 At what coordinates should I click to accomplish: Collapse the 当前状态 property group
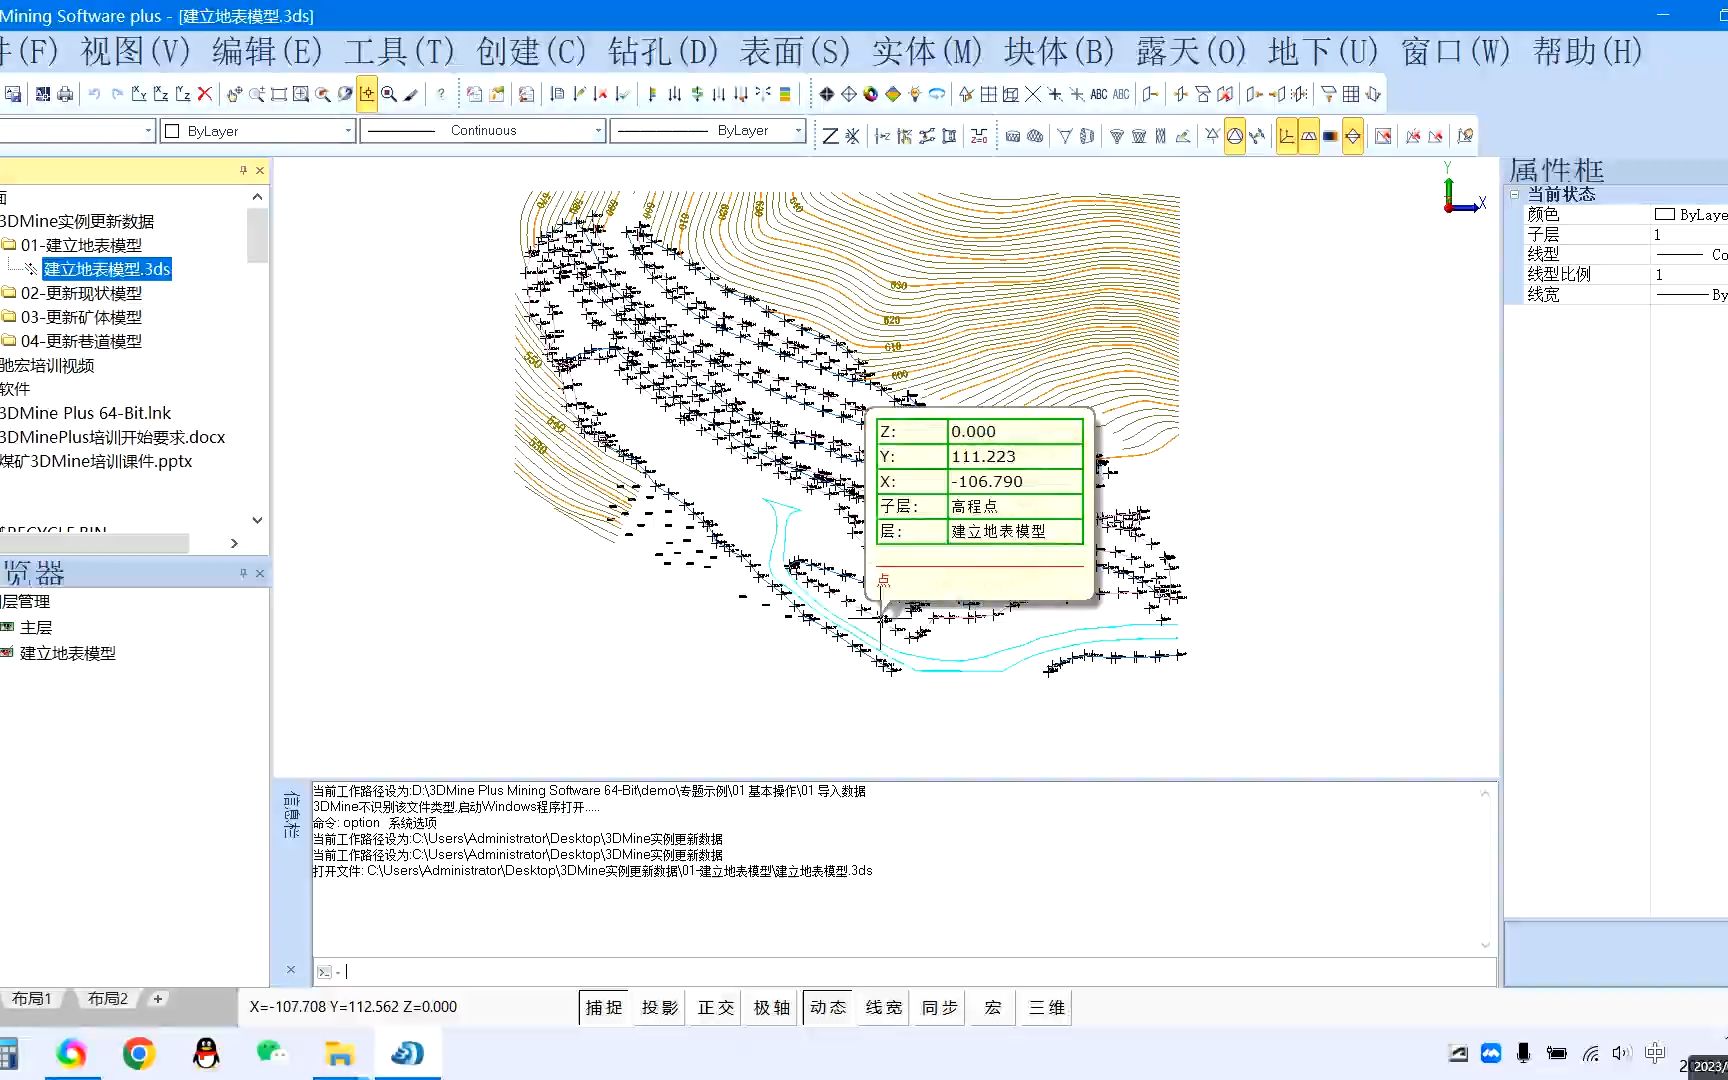tap(1515, 194)
